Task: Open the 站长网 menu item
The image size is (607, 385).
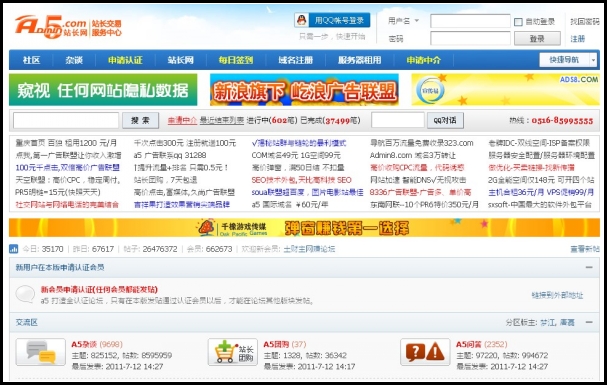Action: (x=180, y=60)
